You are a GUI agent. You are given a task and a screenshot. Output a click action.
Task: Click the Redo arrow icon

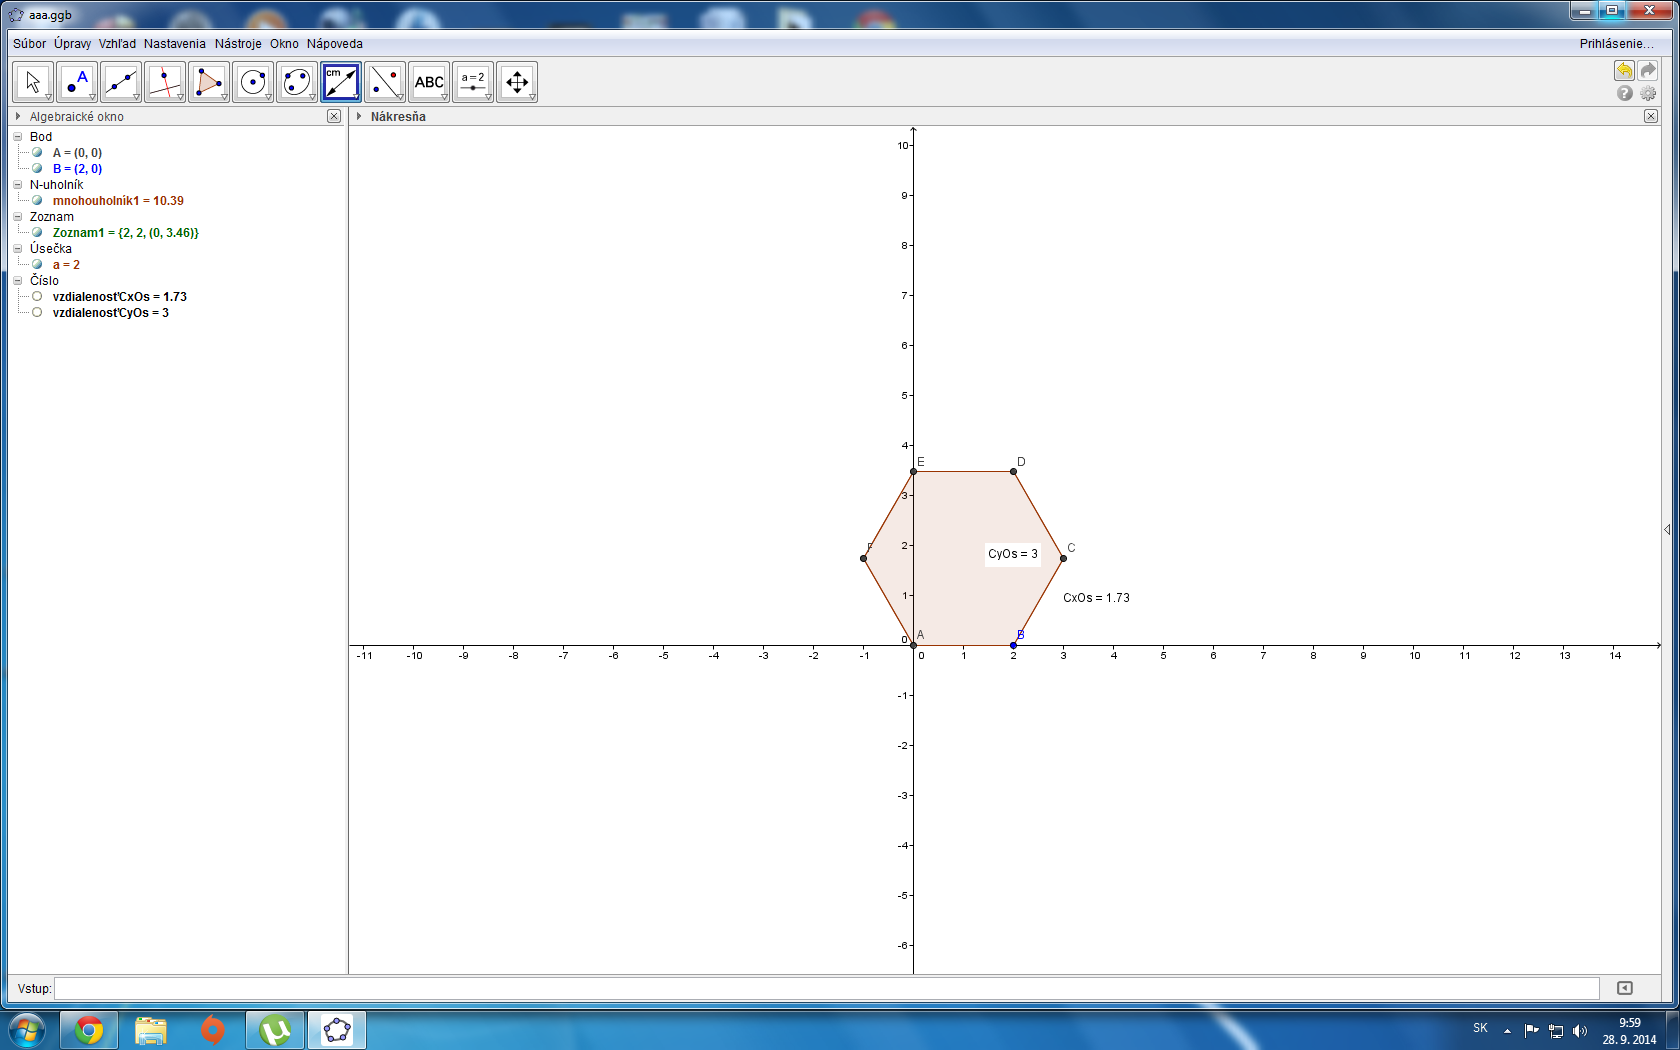[x=1648, y=70]
